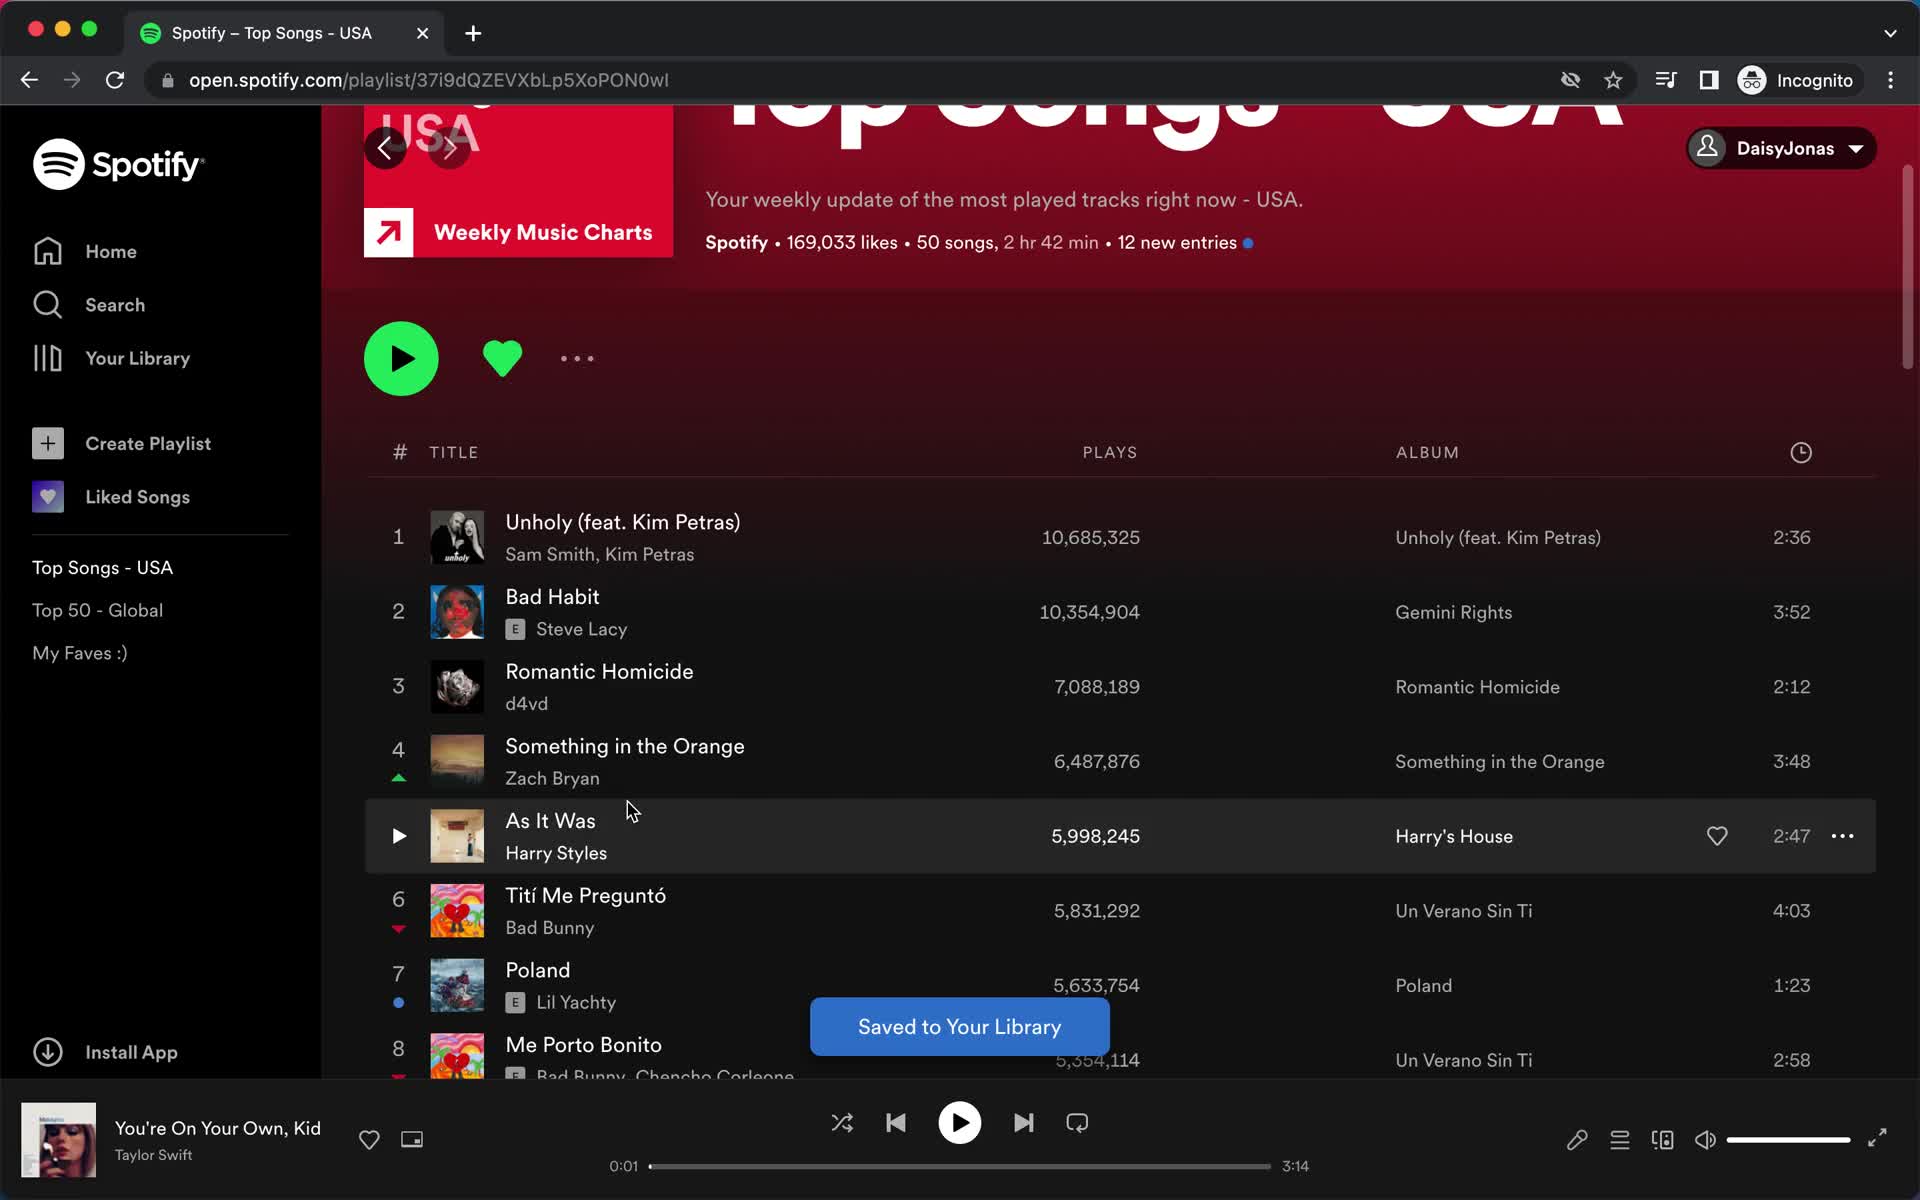The height and width of the screenshot is (1200, 1920).
Task: Click the PLAYS column header
Action: pos(1110,453)
